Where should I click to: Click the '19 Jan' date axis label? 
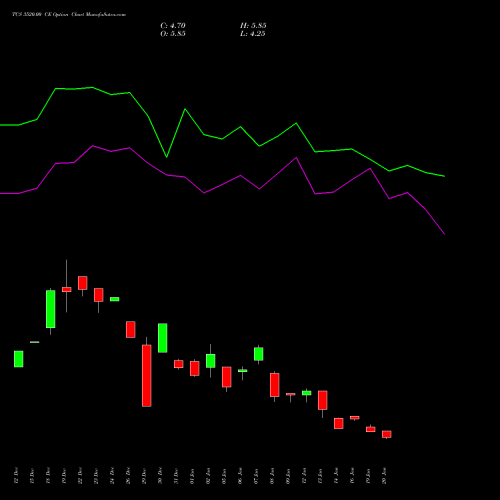coord(368,476)
